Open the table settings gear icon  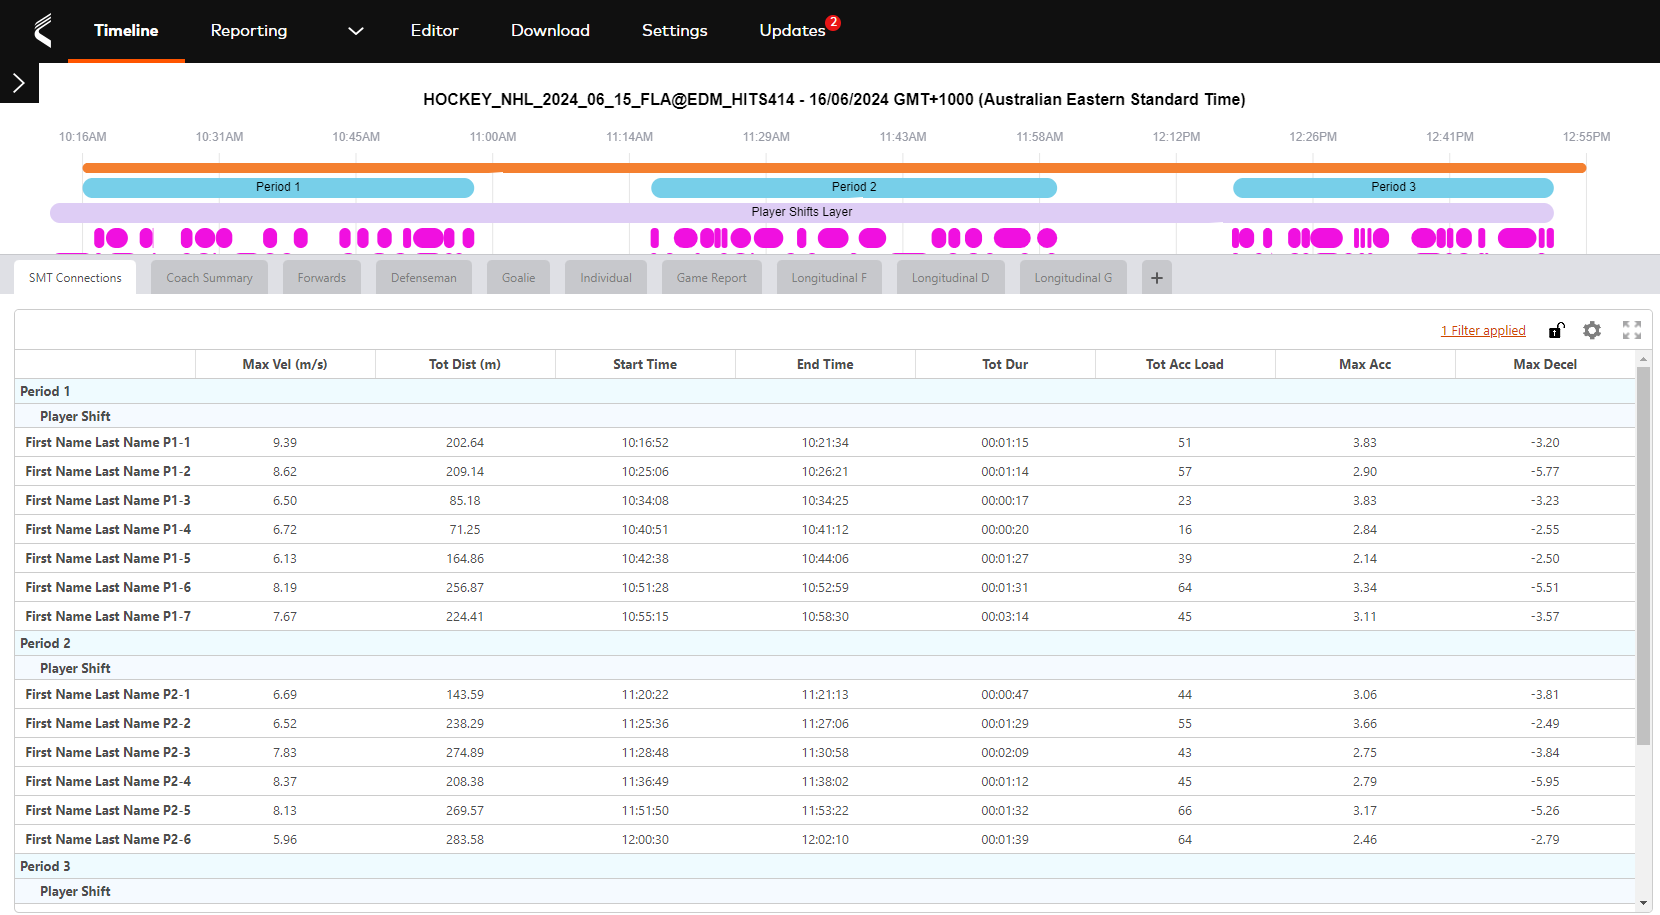pos(1592,330)
